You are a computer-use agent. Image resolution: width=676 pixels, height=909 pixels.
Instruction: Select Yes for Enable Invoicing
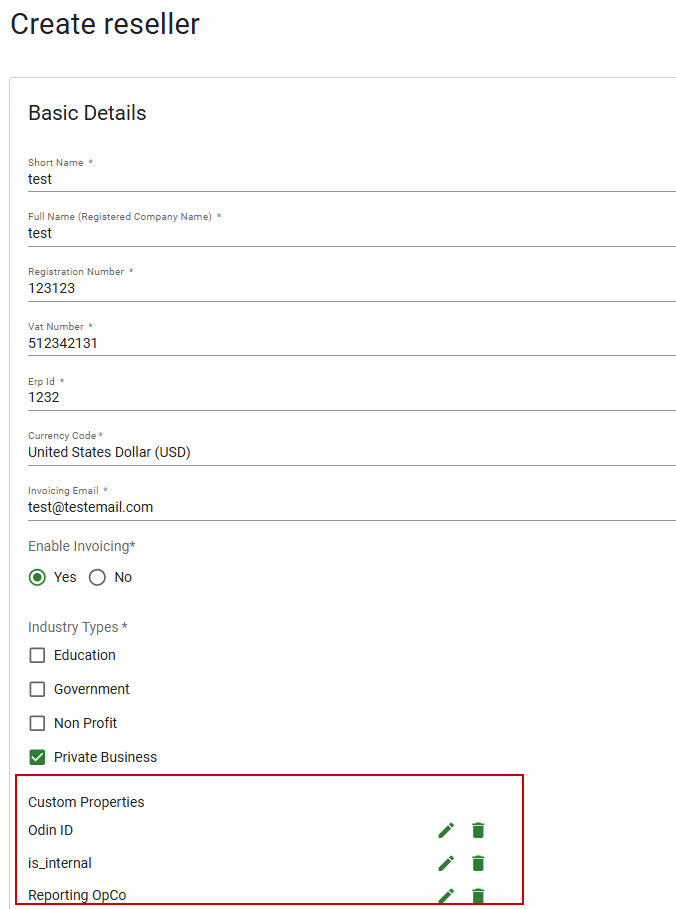click(x=37, y=577)
